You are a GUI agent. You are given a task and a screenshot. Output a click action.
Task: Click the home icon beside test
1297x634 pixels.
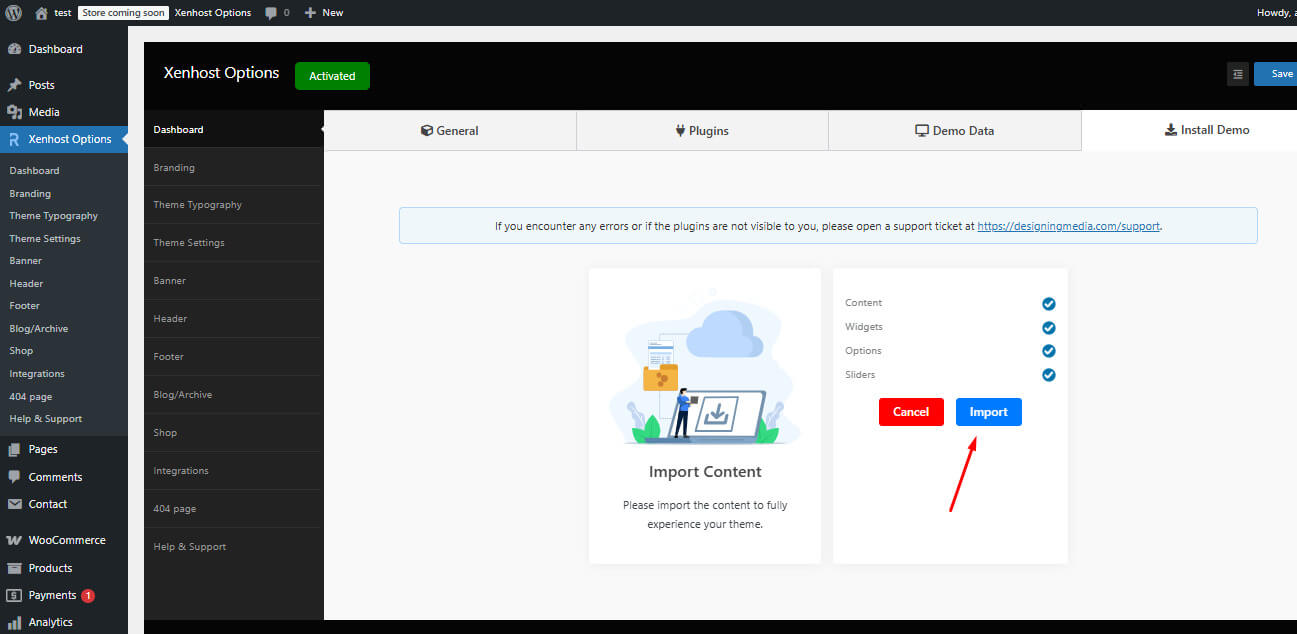coord(41,13)
